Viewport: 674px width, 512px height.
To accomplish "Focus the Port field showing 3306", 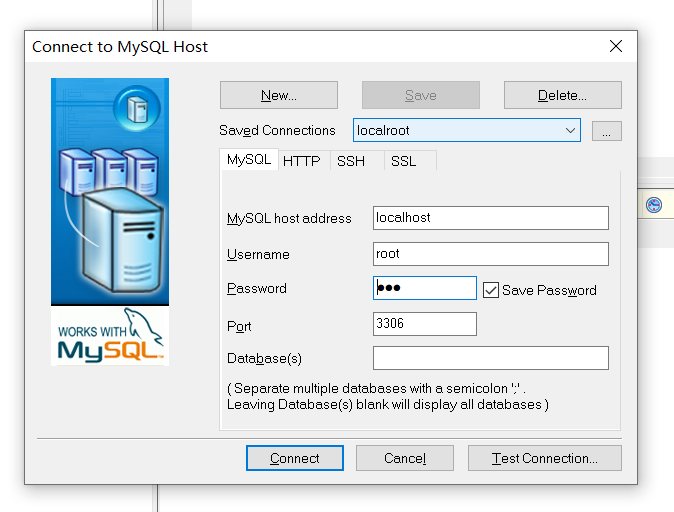I will click(x=425, y=324).
